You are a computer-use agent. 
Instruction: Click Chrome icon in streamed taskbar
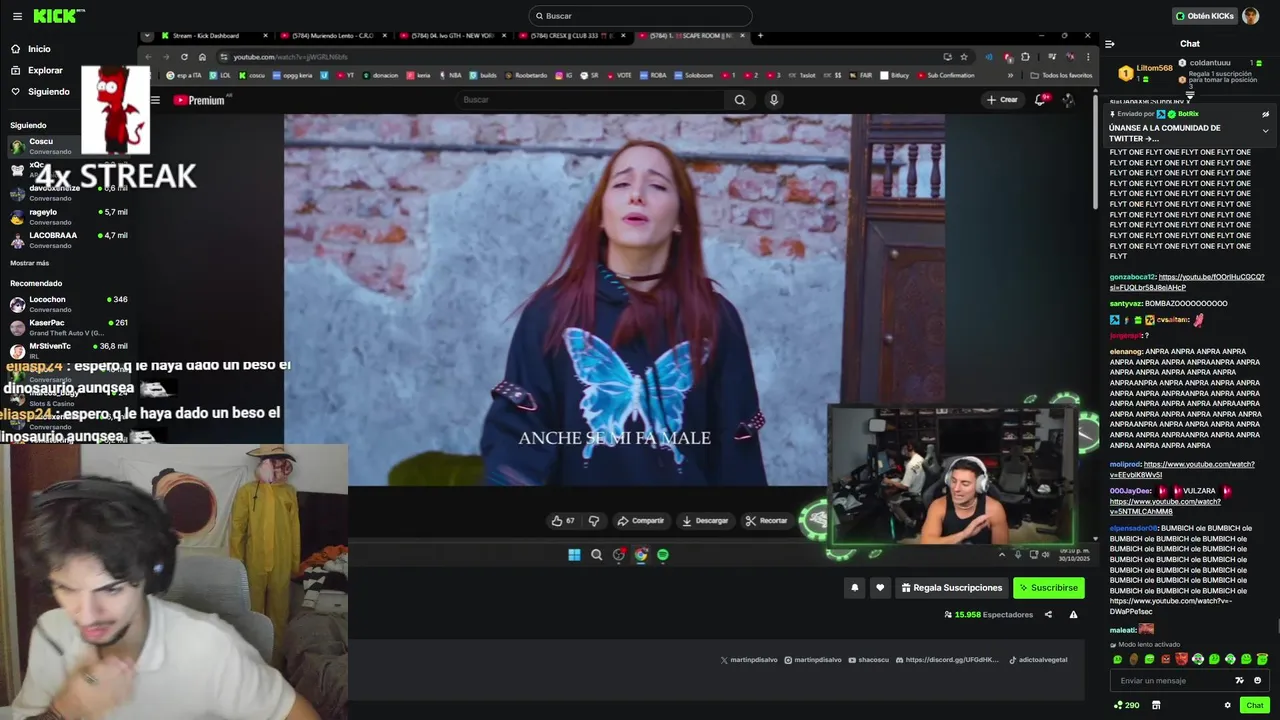point(641,555)
